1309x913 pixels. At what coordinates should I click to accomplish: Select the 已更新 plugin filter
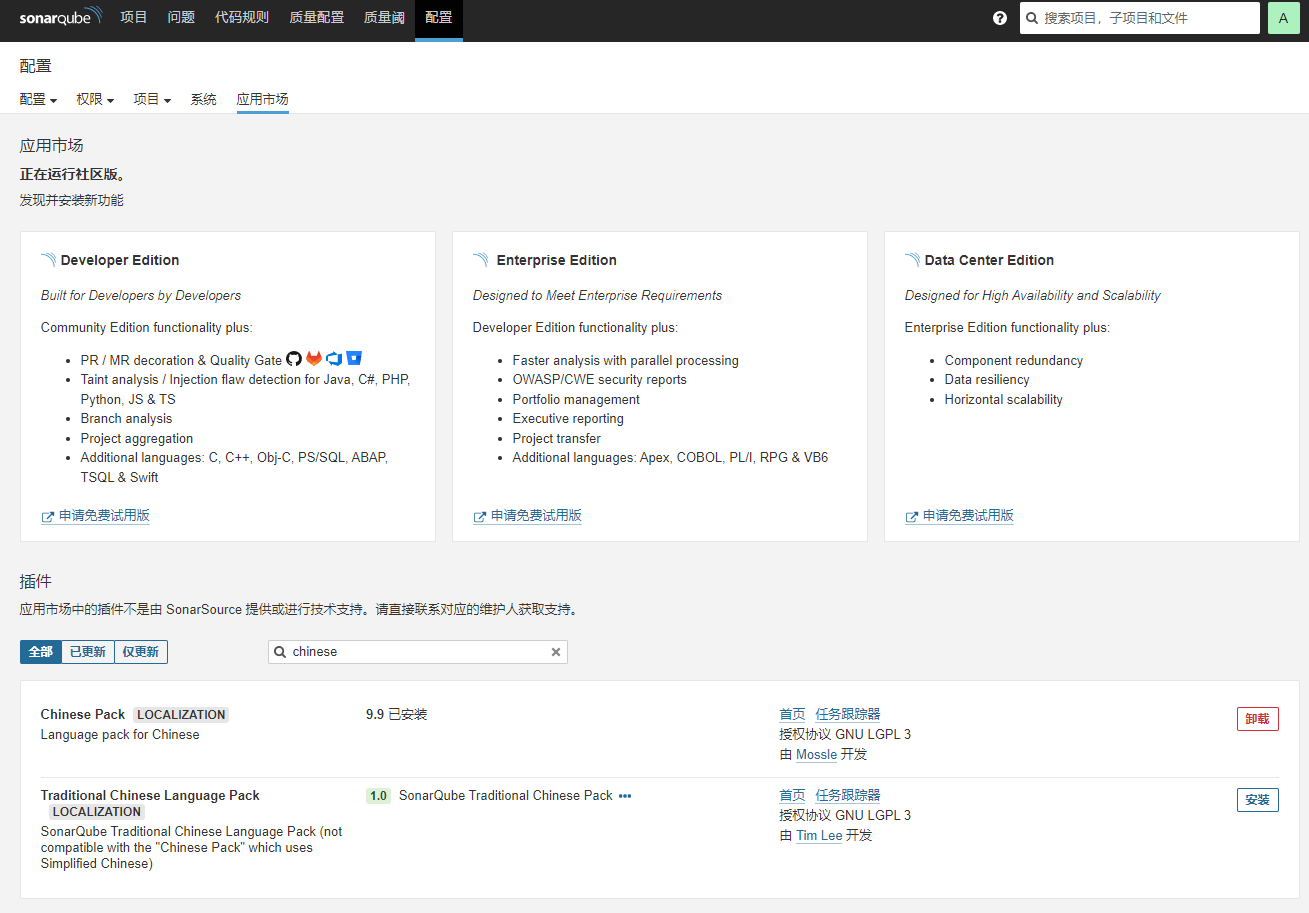pyautogui.click(x=88, y=652)
